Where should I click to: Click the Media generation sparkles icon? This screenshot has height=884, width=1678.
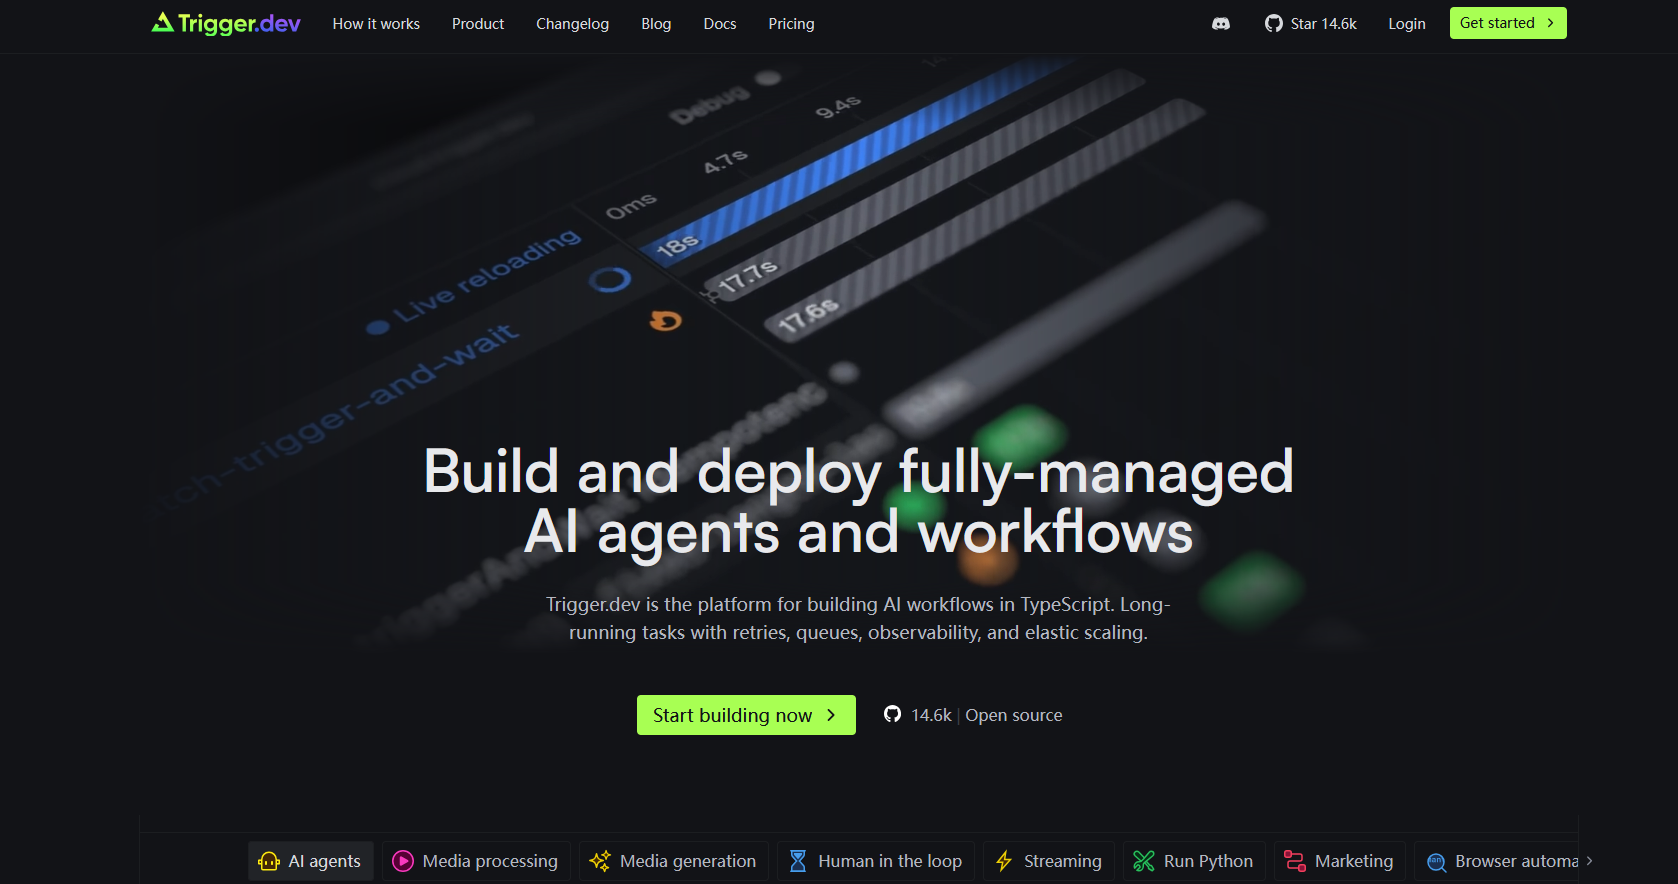point(600,861)
